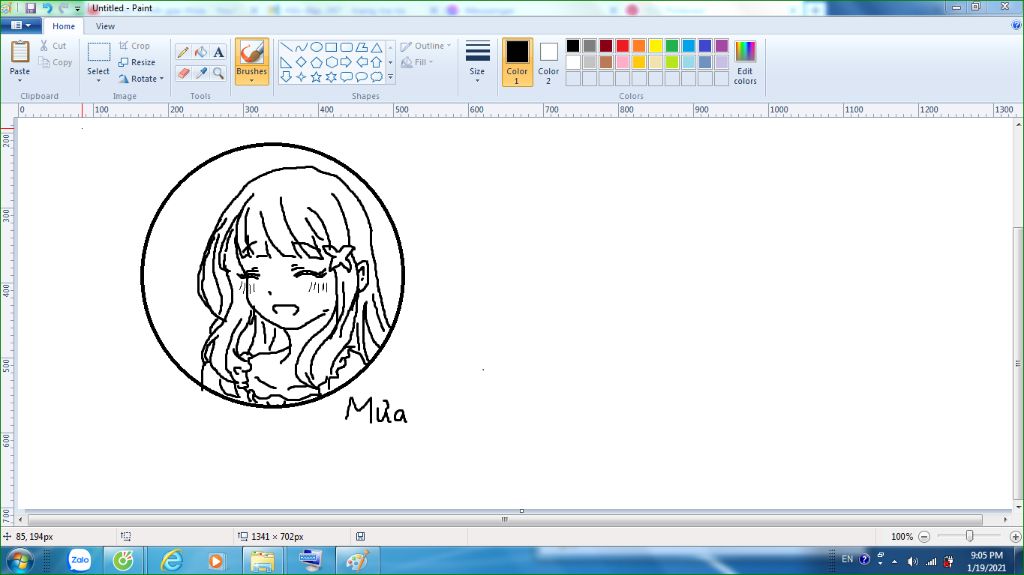Click the EN language indicator
The image size is (1024, 575).
[x=847, y=559]
